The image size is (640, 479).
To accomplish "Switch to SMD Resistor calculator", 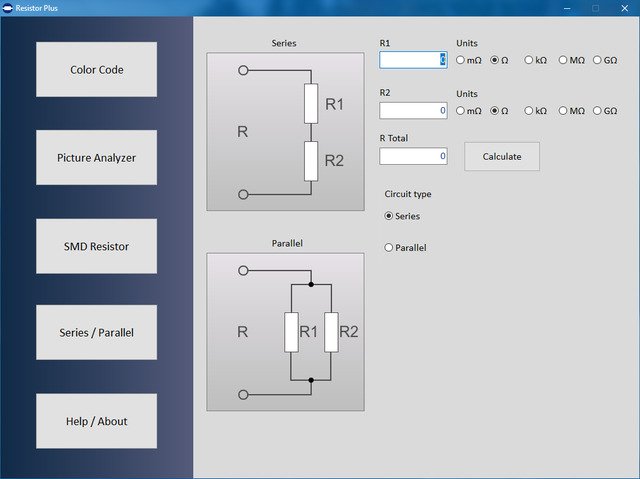I will click(96, 246).
